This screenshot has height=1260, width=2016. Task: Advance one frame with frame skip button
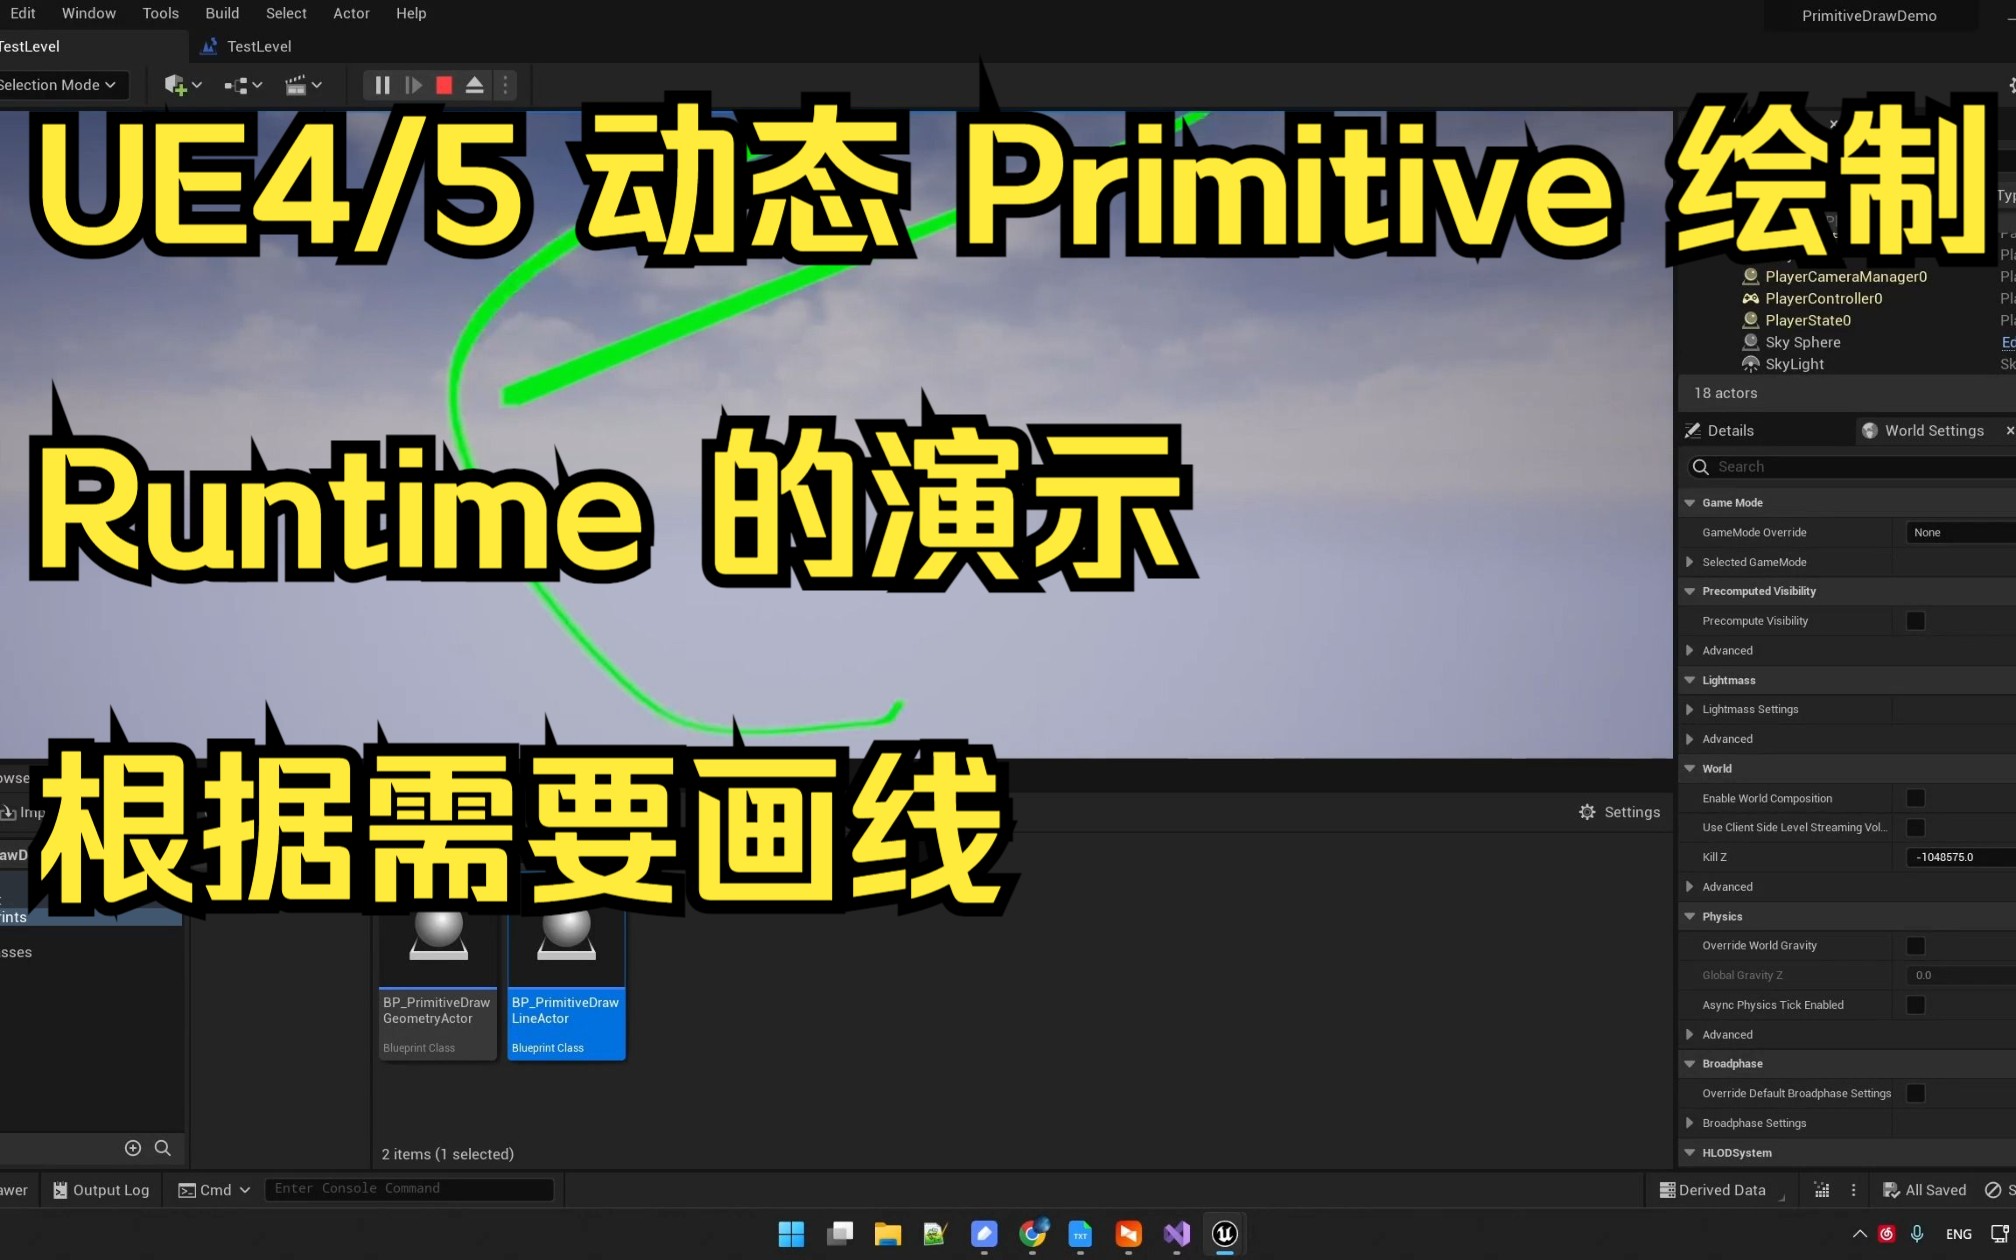click(x=413, y=85)
